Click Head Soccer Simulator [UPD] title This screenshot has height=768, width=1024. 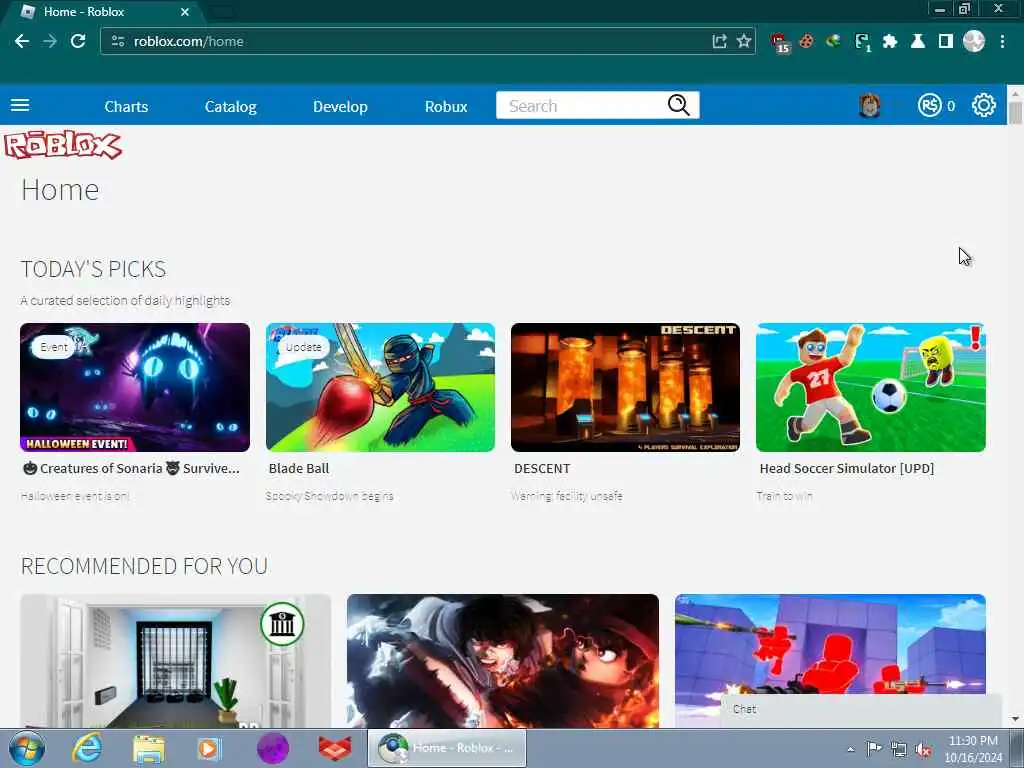coord(846,468)
